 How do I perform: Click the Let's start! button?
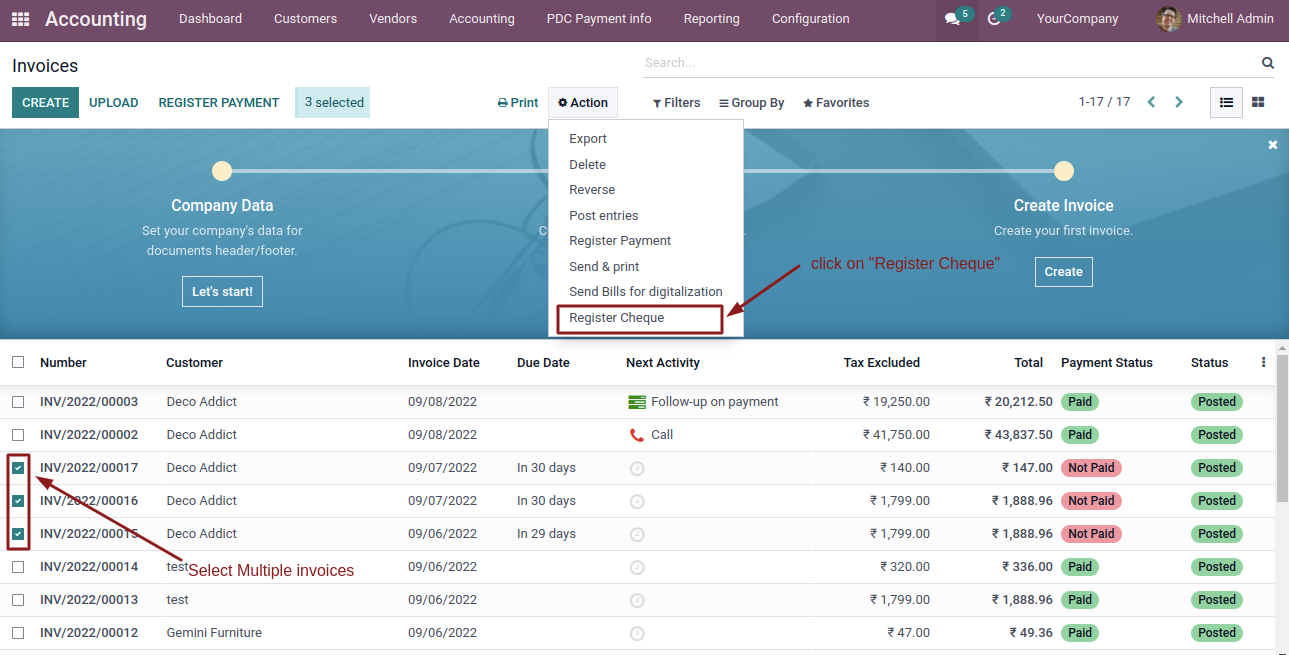pos(222,292)
